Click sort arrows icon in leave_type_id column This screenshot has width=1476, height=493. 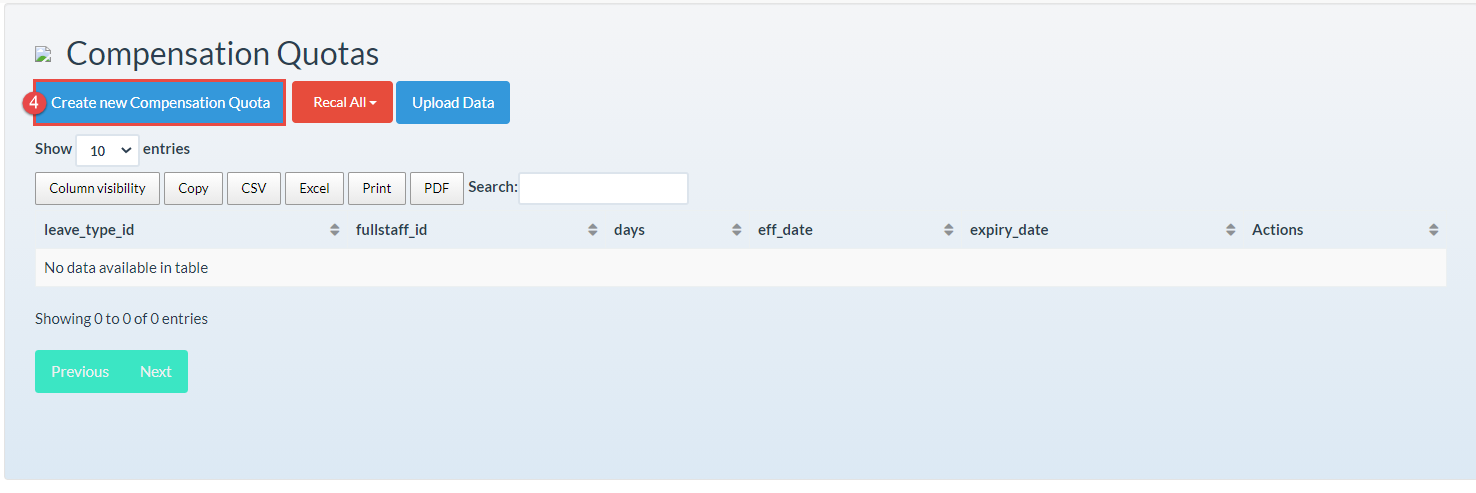335,230
